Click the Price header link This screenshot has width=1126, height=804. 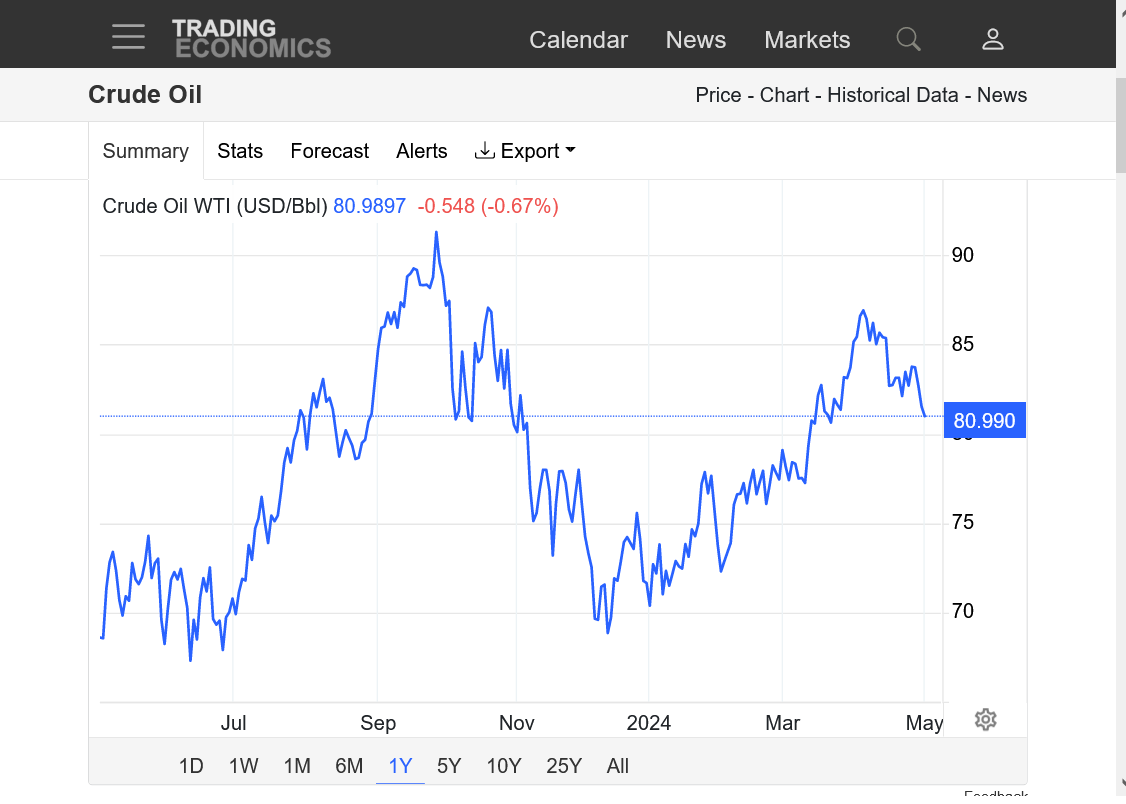(717, 95)
